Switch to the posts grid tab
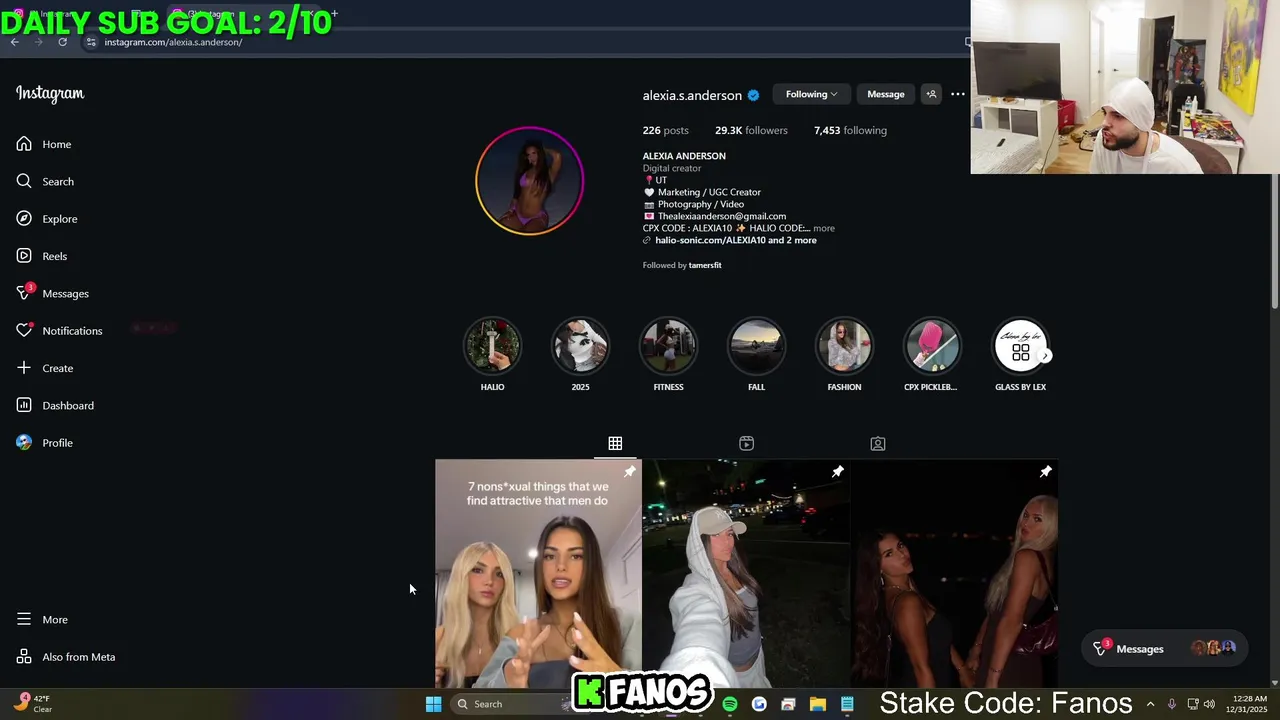1280x720 pixels. click(x=615, y=443)
